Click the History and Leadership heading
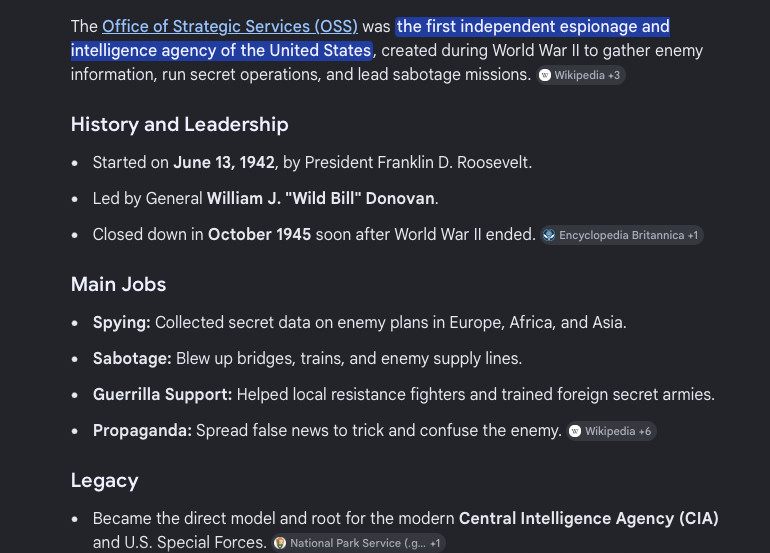Viewport: 770px width, 553px height. (x=180, y=124)
